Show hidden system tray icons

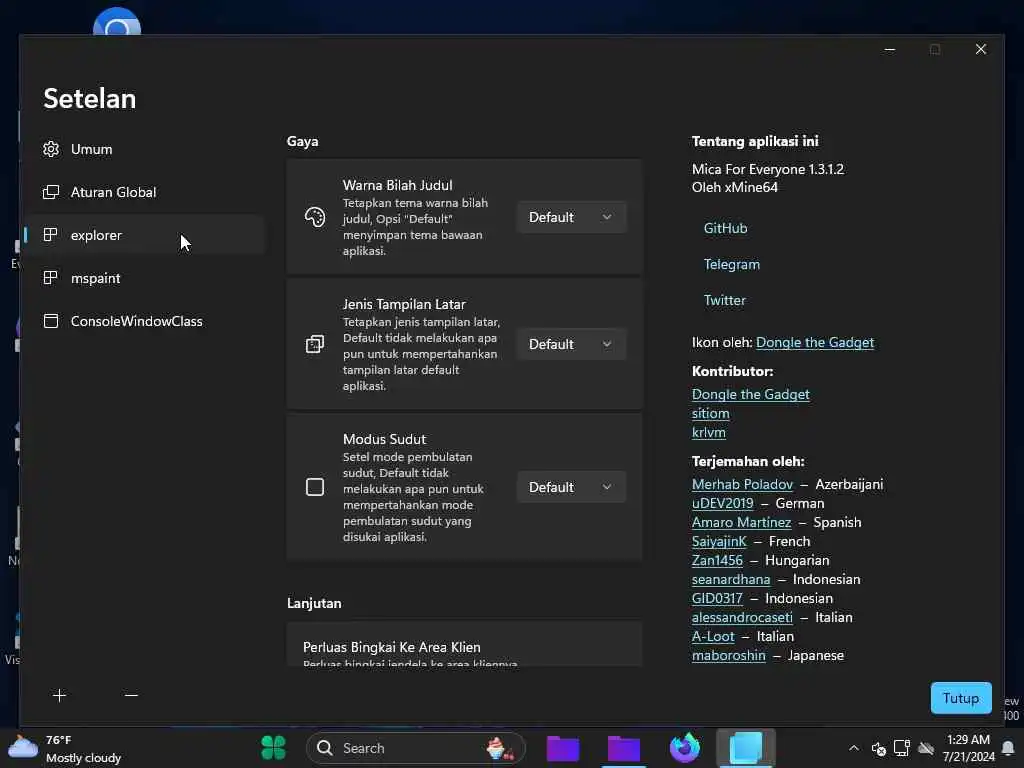(x=854, y=748)
